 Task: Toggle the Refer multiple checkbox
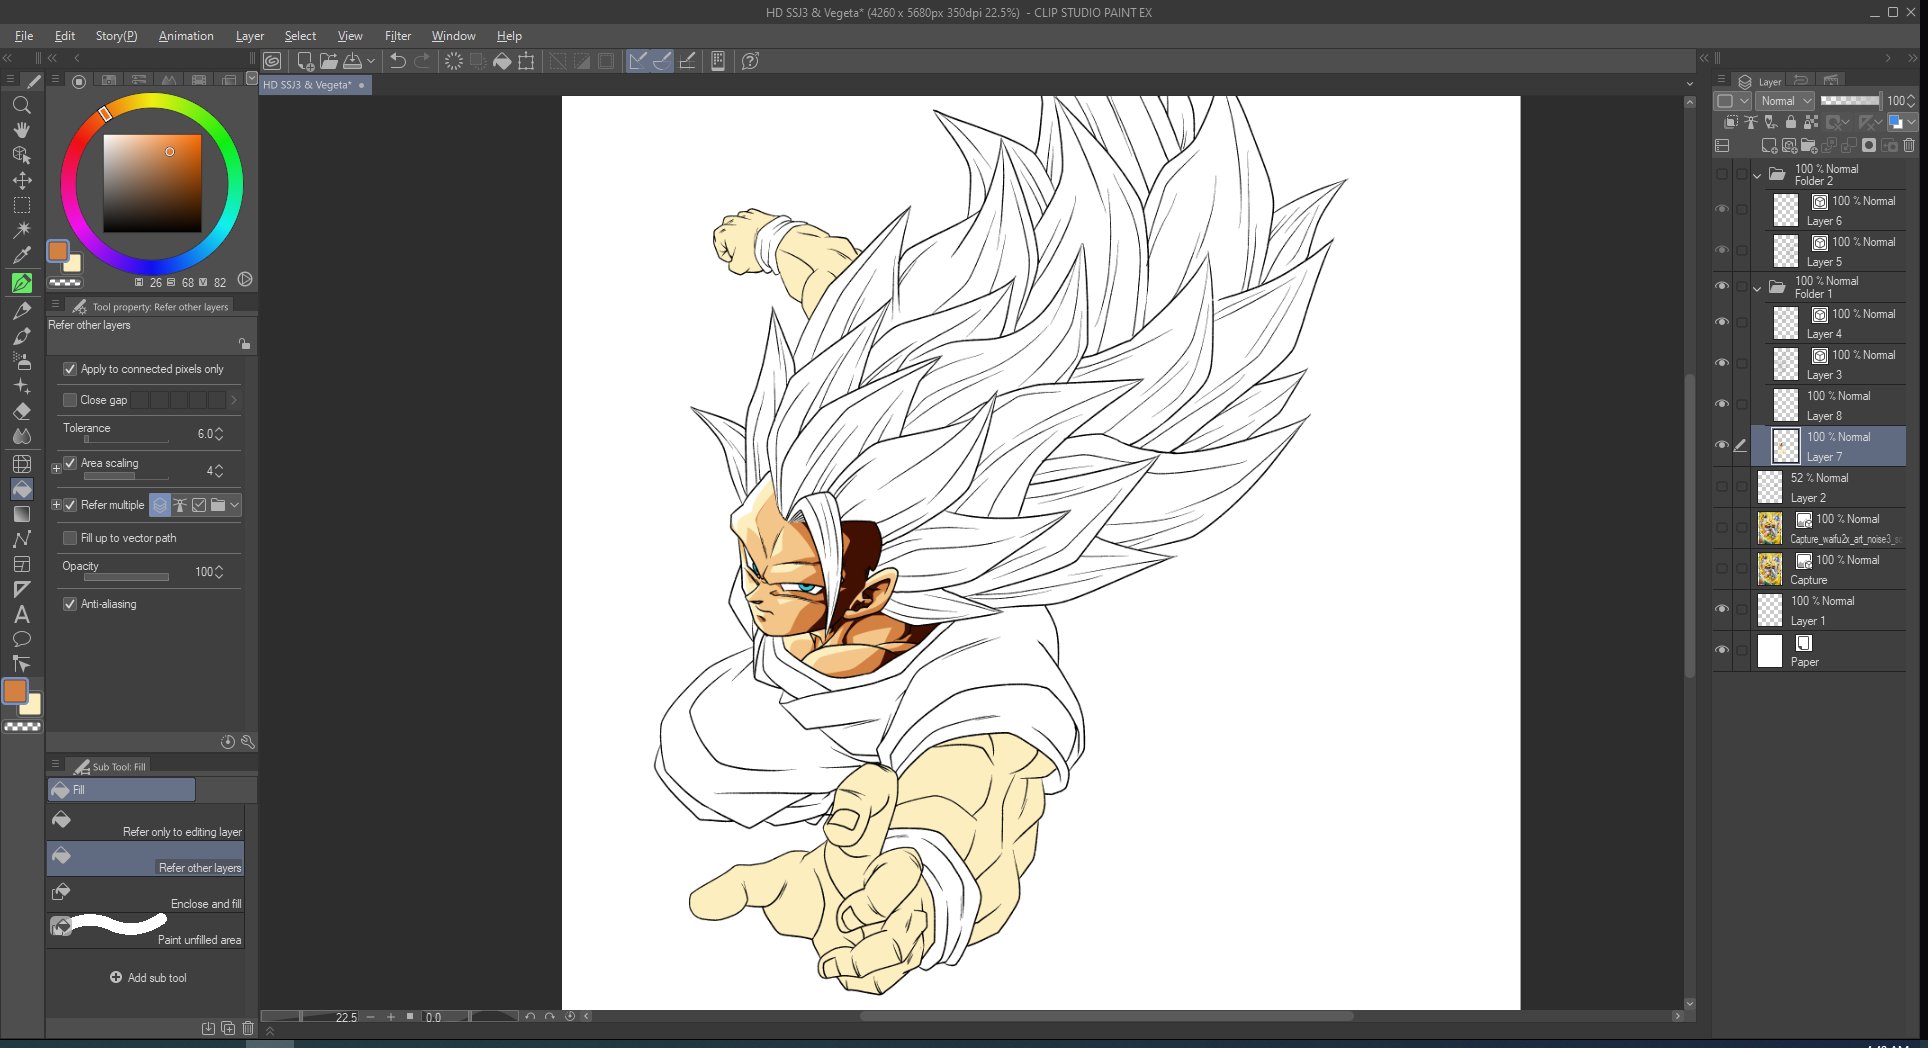pyautogui.click(x=70, y=505)
